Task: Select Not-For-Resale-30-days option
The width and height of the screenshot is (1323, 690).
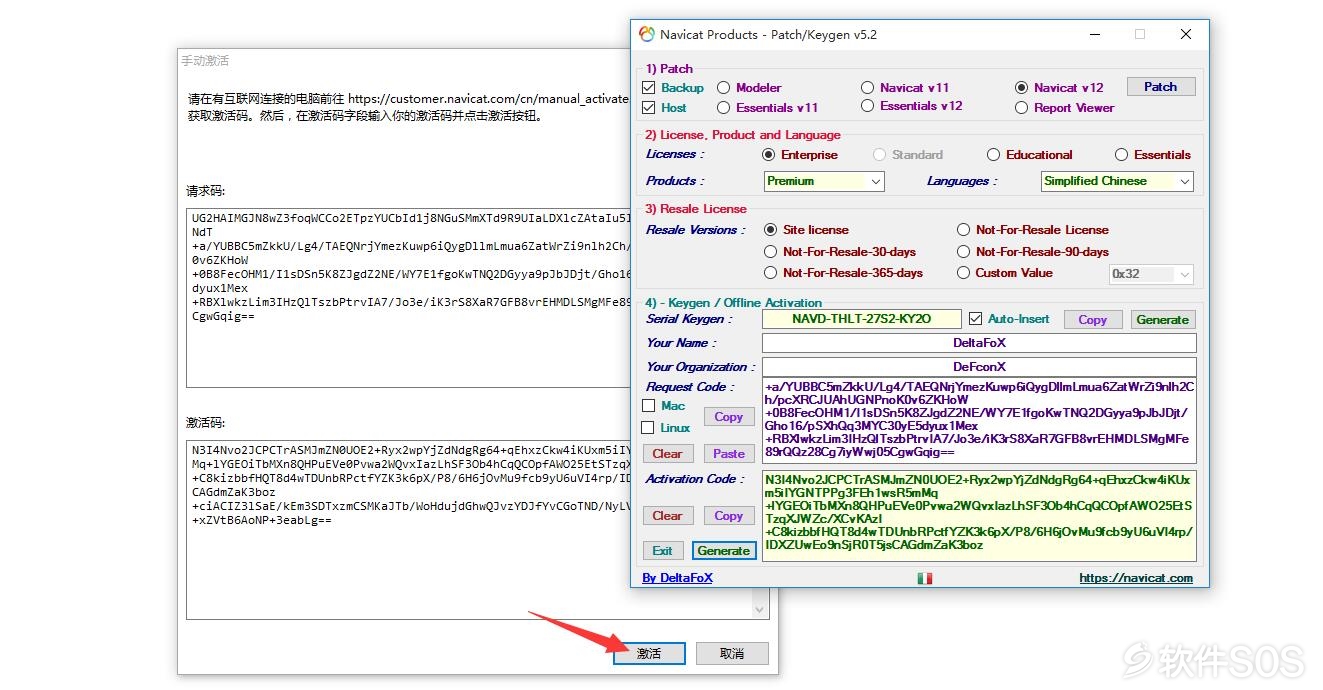Action: (x=770, y=252)
